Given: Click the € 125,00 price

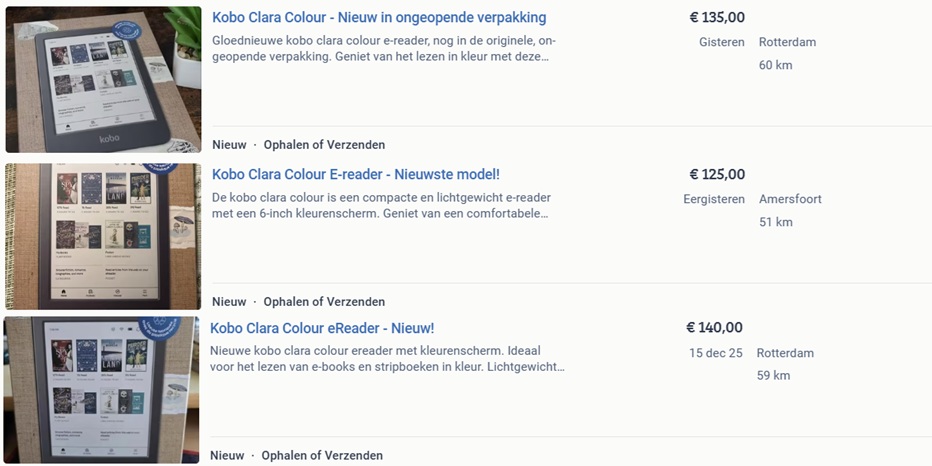Looking at the screenshot, I should pyautogui.click(x=717, y=174).
